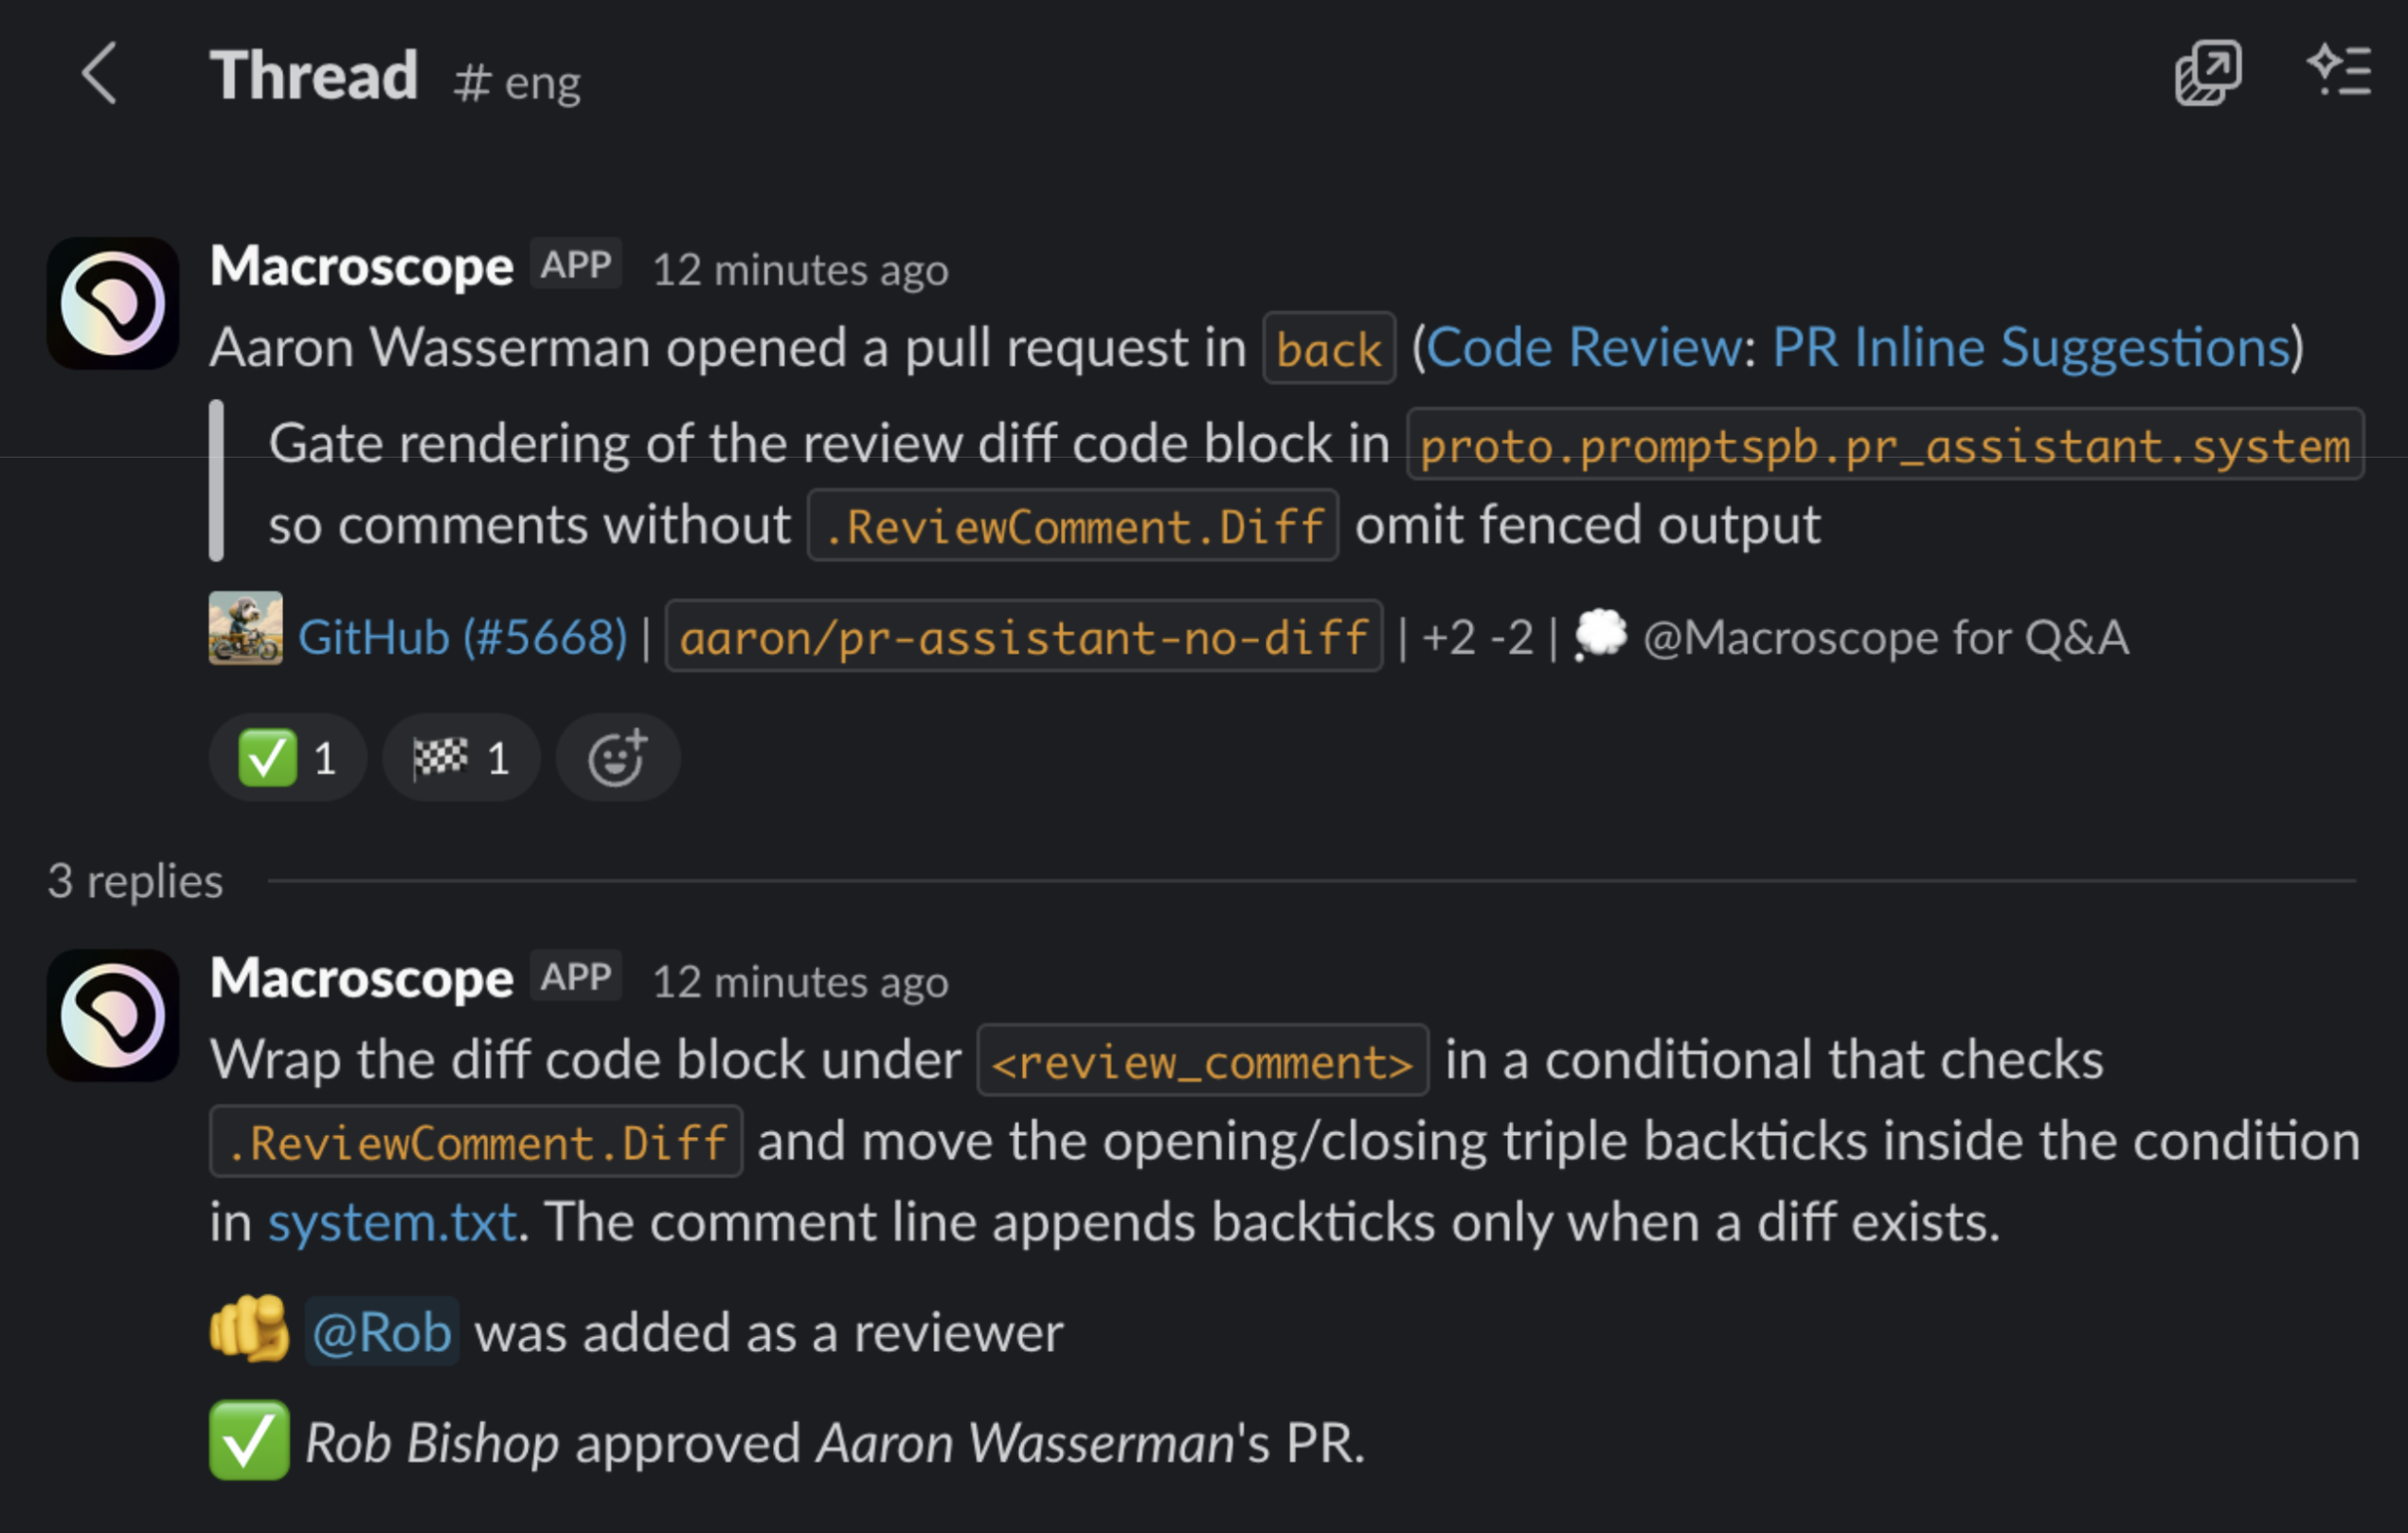
Task: Click the back repository code label
Action: (1329, 348)
